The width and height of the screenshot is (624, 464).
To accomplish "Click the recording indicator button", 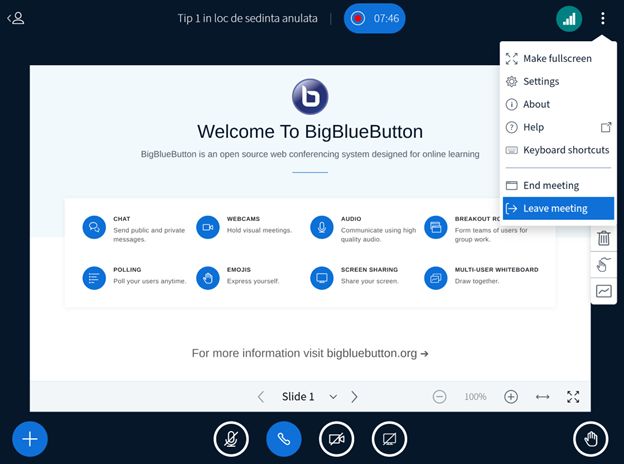I will click(x=374, y=18).
